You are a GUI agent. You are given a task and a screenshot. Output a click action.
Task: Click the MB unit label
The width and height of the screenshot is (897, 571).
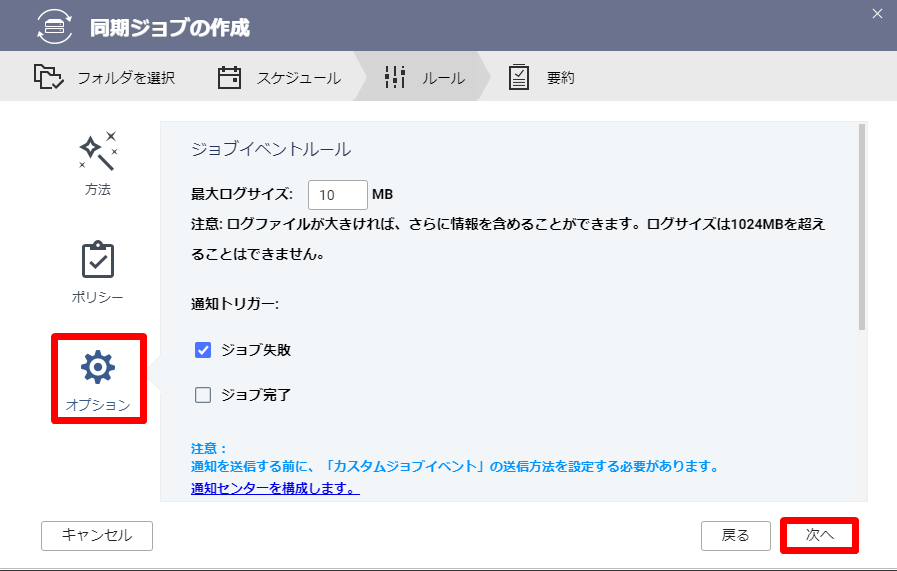coord(382,195)
